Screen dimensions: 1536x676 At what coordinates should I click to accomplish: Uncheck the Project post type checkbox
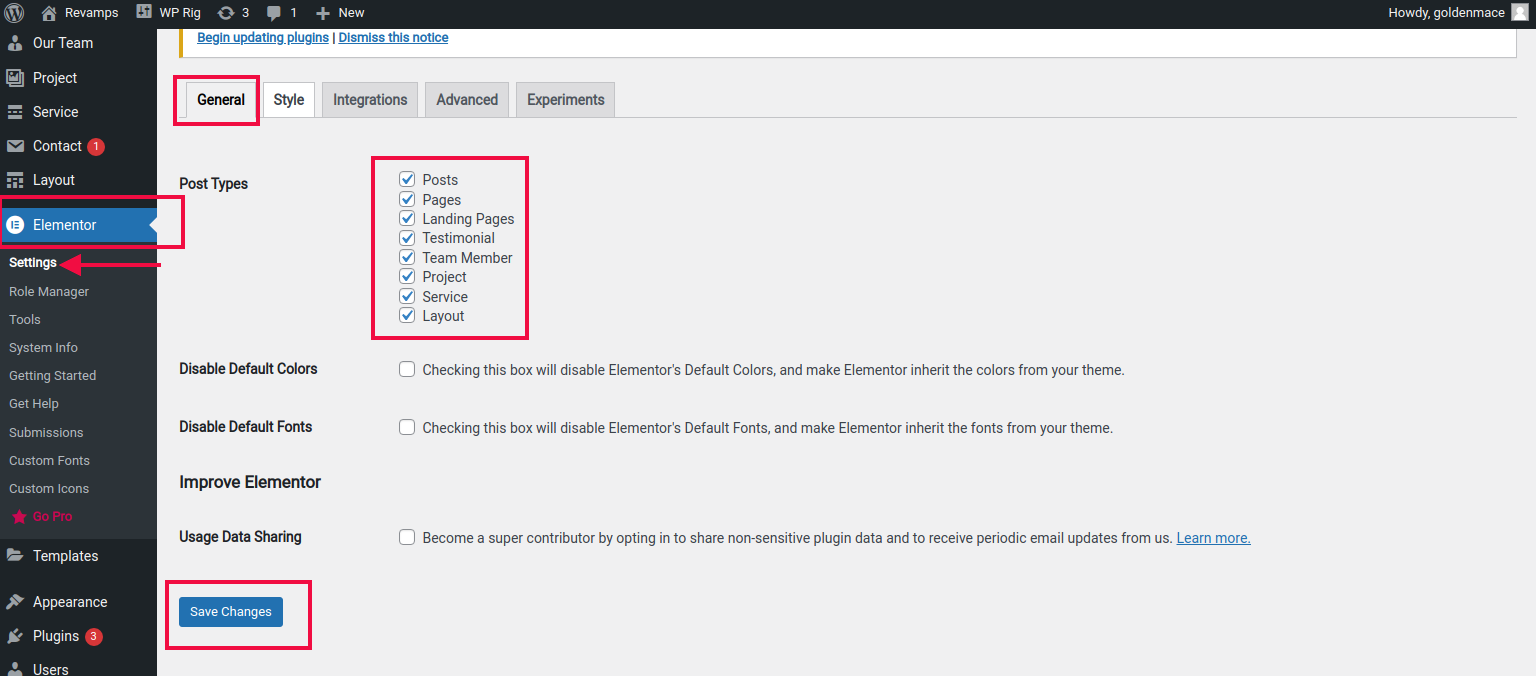coord(407,276)
